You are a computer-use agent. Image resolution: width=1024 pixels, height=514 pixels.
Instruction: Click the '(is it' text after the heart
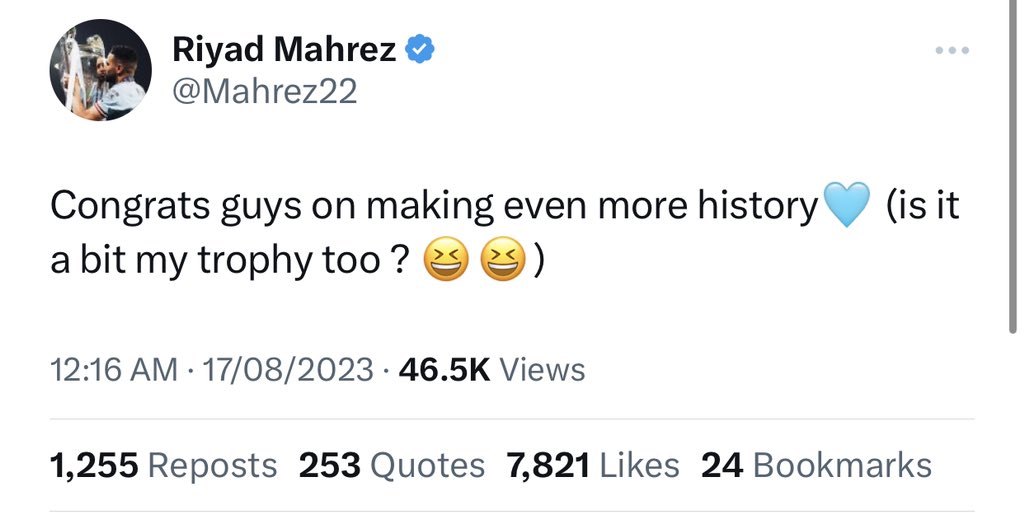pos(922,206)
